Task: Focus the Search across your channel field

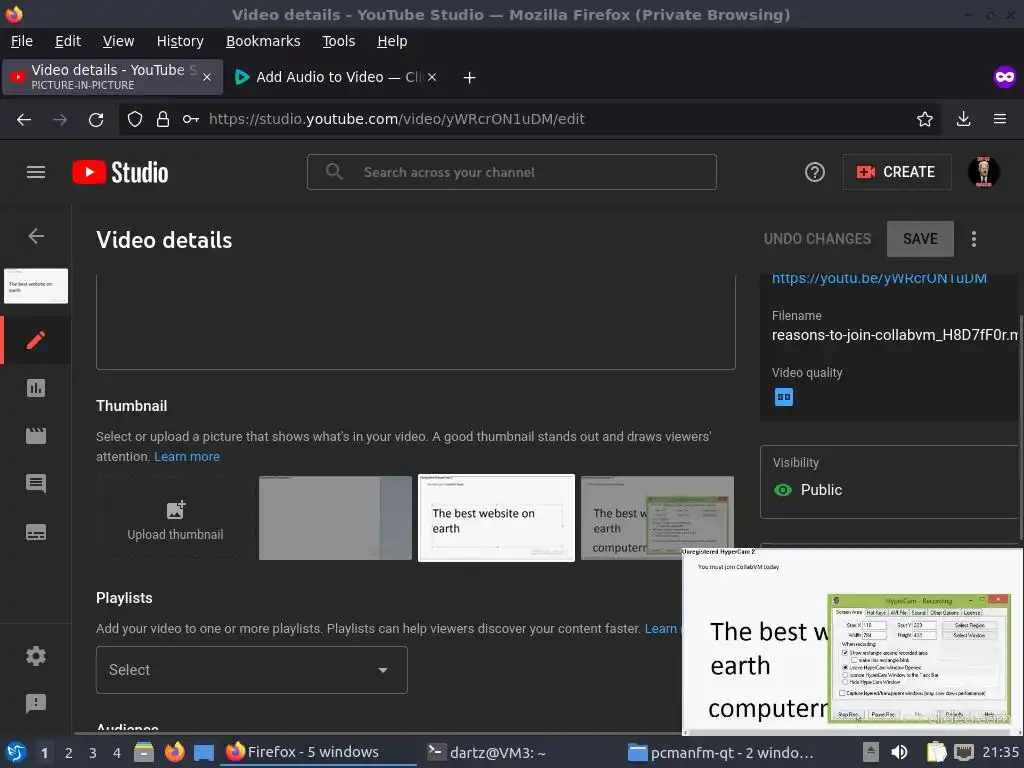Action: coord(512,172)
